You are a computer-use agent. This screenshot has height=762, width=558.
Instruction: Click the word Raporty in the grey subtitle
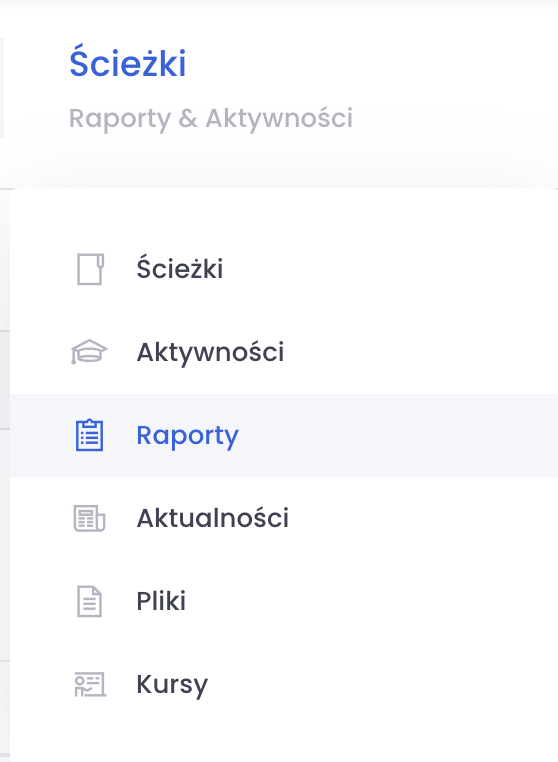120,119
